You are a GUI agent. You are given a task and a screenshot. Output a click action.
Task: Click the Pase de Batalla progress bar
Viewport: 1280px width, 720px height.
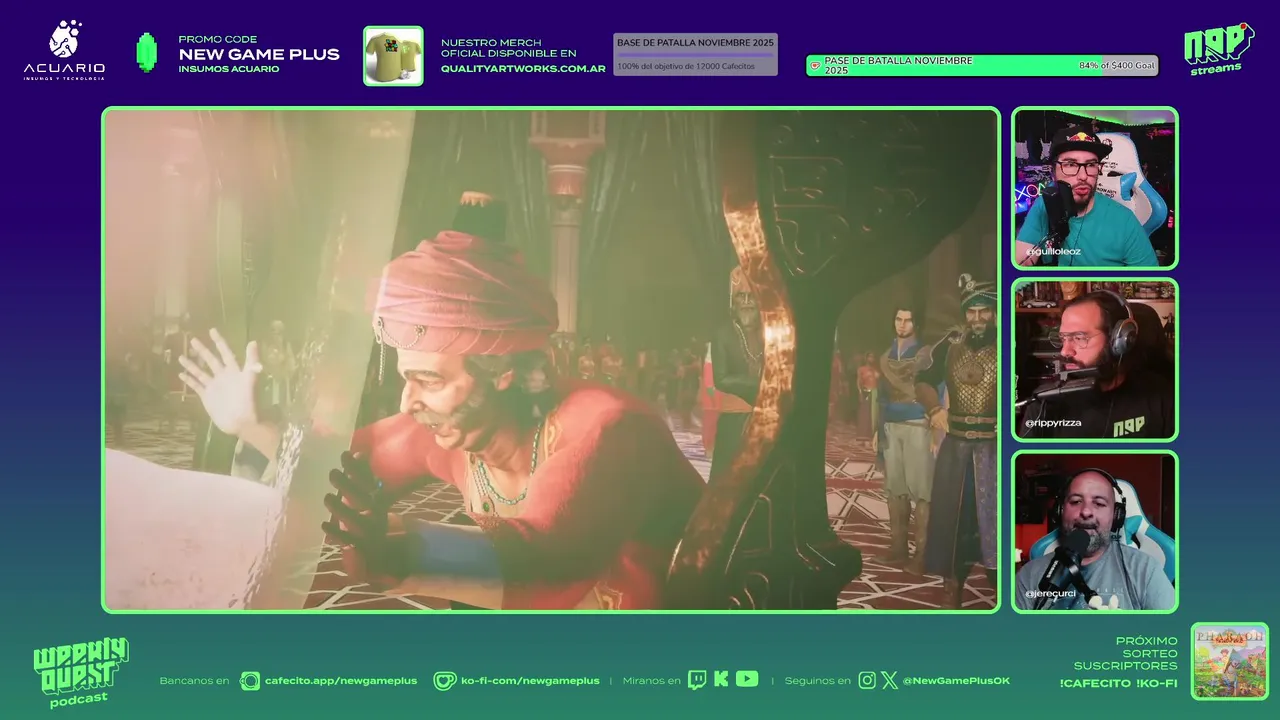pyautogui.click(x=982, y=66)
